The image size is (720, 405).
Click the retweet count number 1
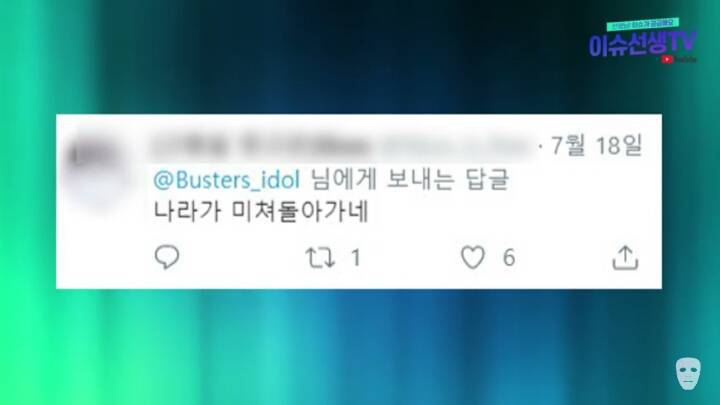tap(356, 258)
